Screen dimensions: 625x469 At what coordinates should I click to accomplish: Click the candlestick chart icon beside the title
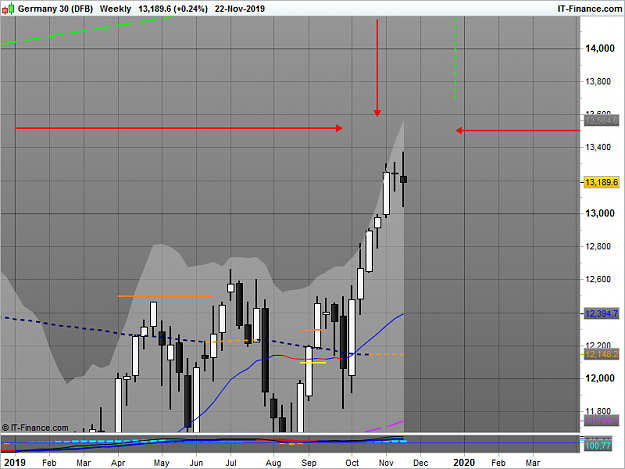8,8
